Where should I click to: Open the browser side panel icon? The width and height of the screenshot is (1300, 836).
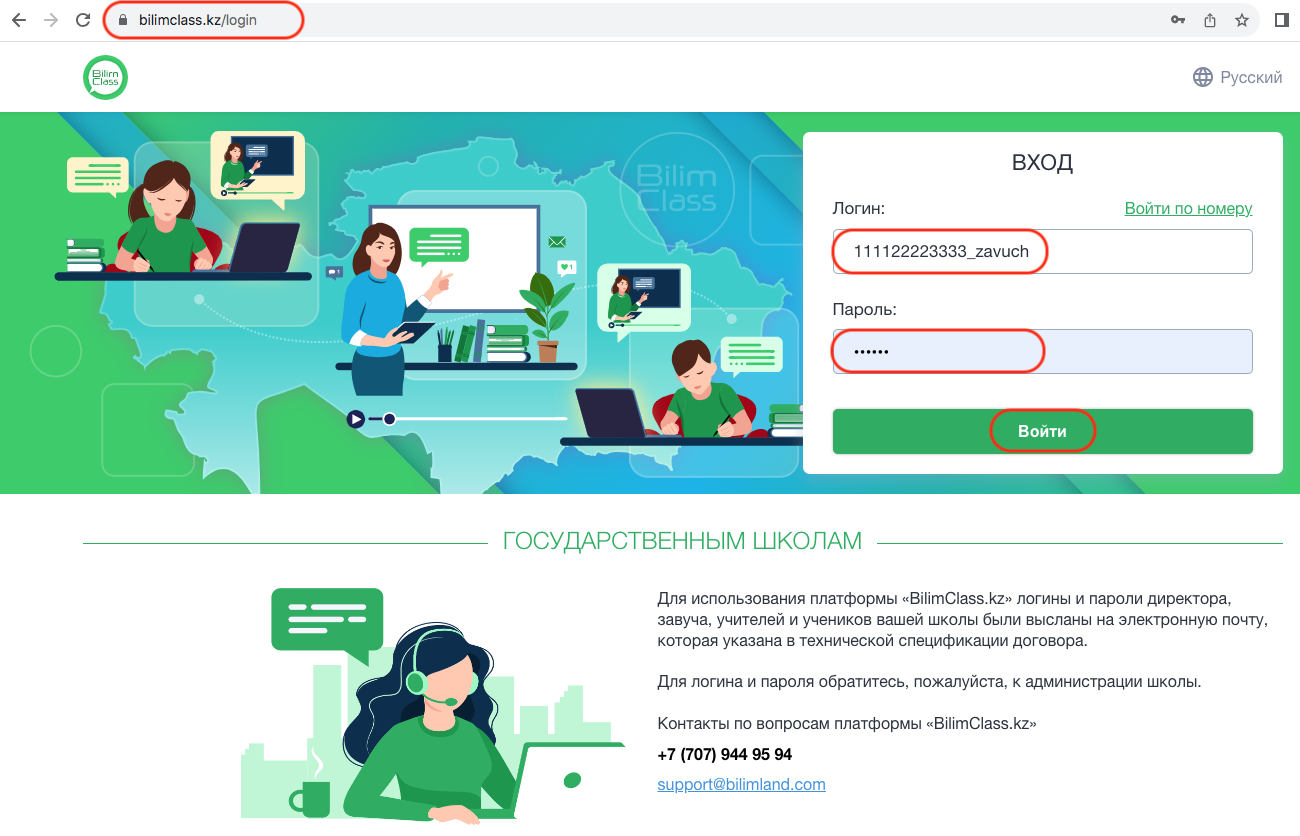1282,20
